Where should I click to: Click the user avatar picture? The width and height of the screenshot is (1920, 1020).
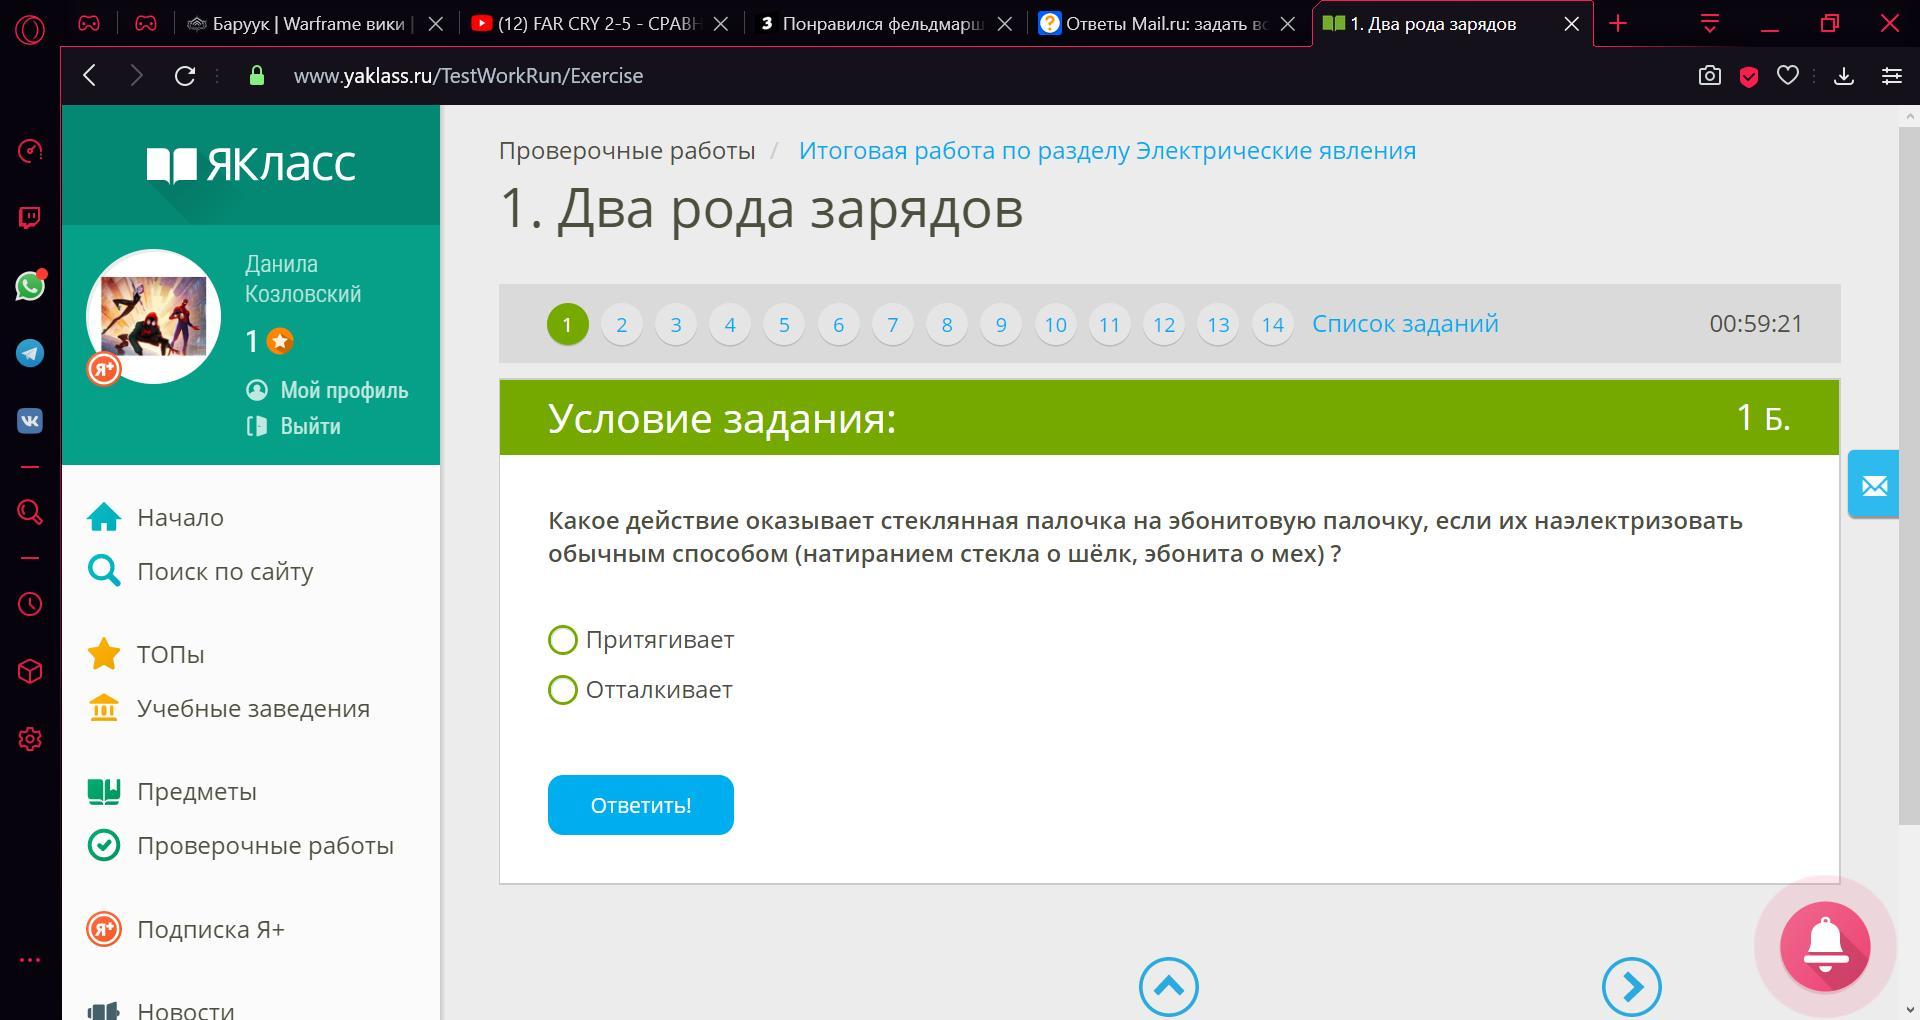click(153, 316)
